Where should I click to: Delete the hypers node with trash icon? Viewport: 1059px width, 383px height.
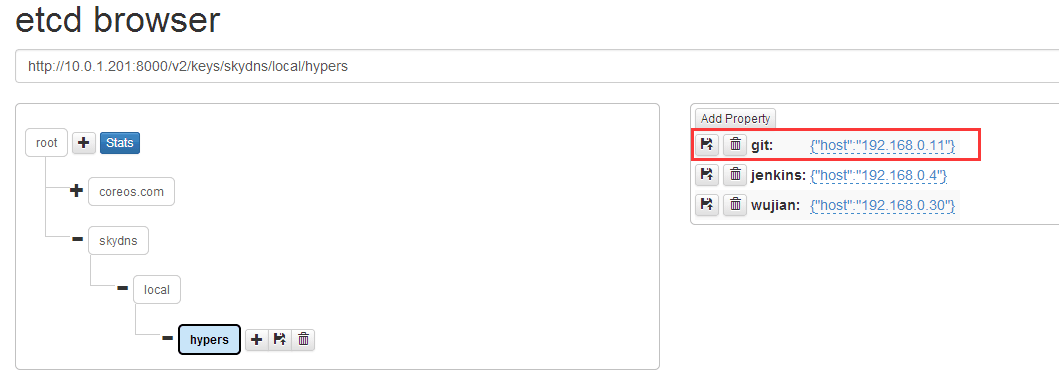pos(303,340)
